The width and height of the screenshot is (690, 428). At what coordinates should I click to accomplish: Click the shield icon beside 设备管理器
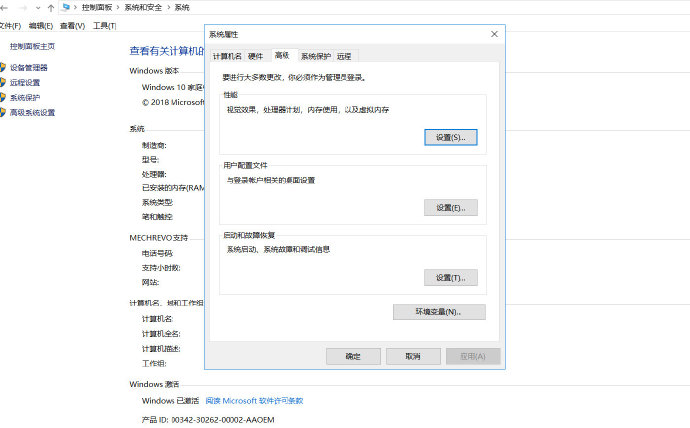point(3,68)
